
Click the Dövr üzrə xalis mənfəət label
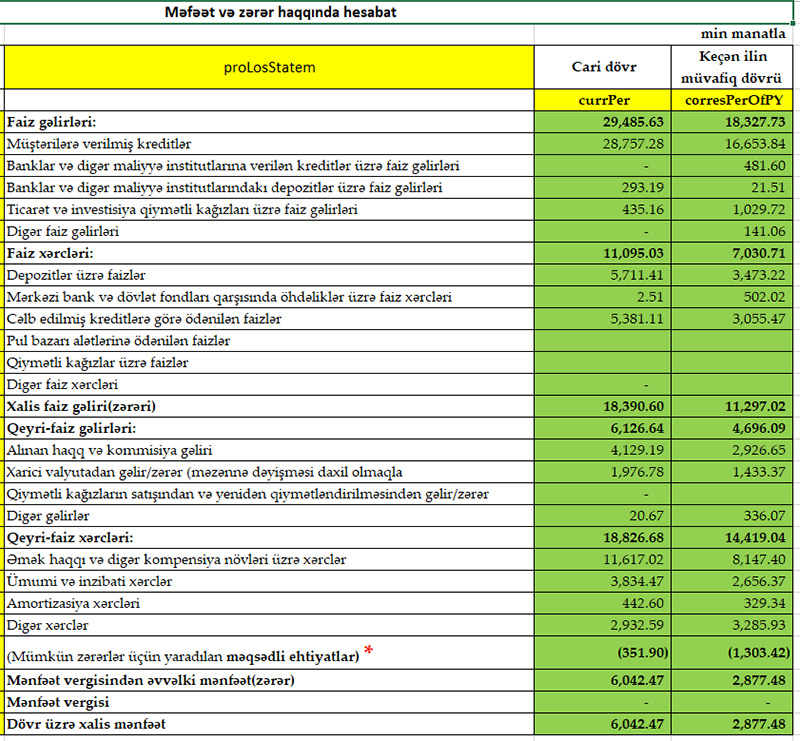[87, 726]
